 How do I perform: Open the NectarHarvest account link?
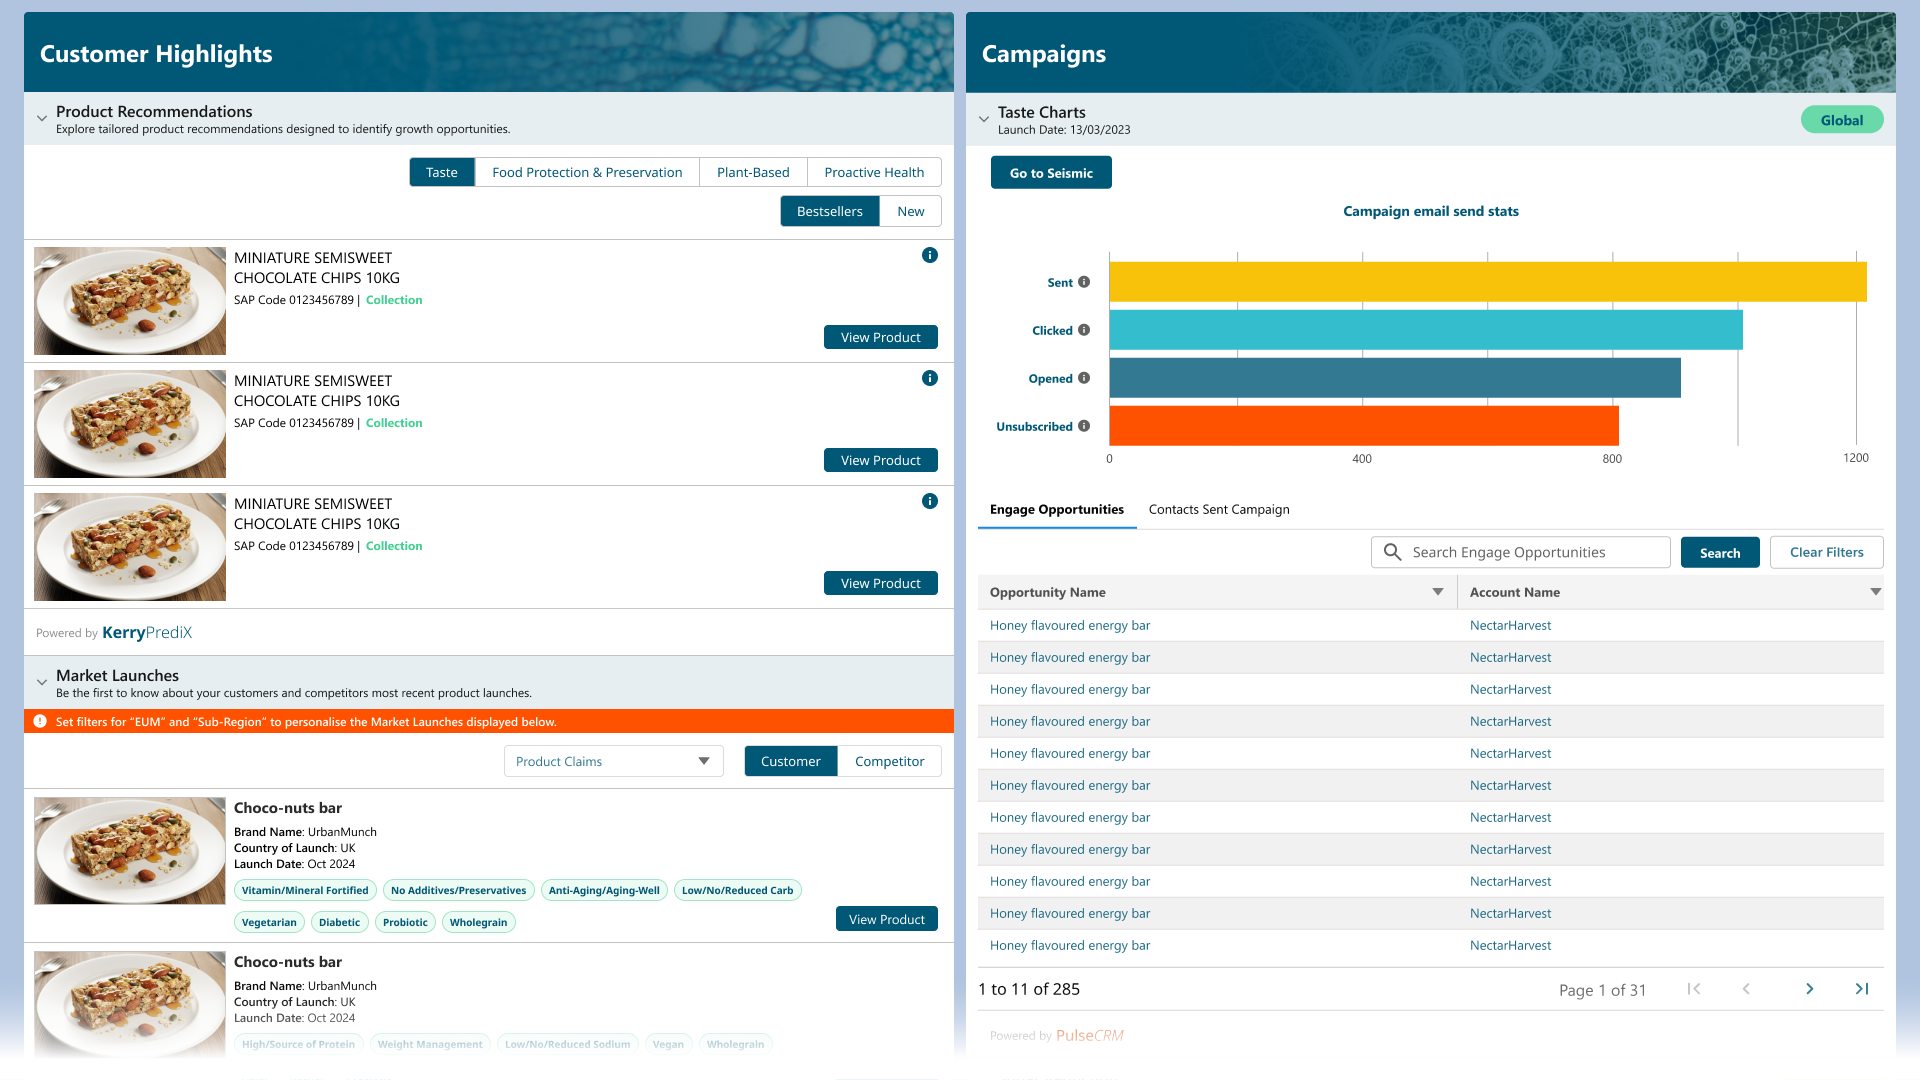point(1510,625)
